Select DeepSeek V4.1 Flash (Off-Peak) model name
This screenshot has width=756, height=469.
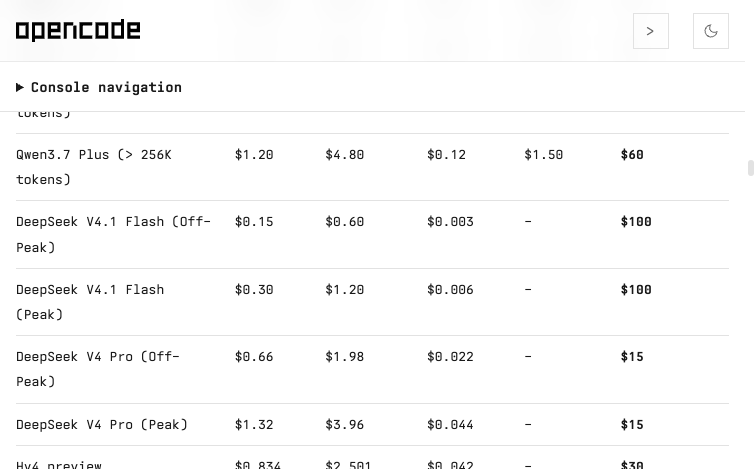tap(113, 234)
